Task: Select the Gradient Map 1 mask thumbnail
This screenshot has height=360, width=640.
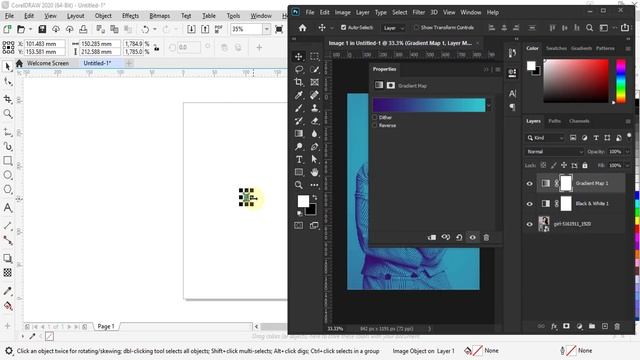Action: 566,183
